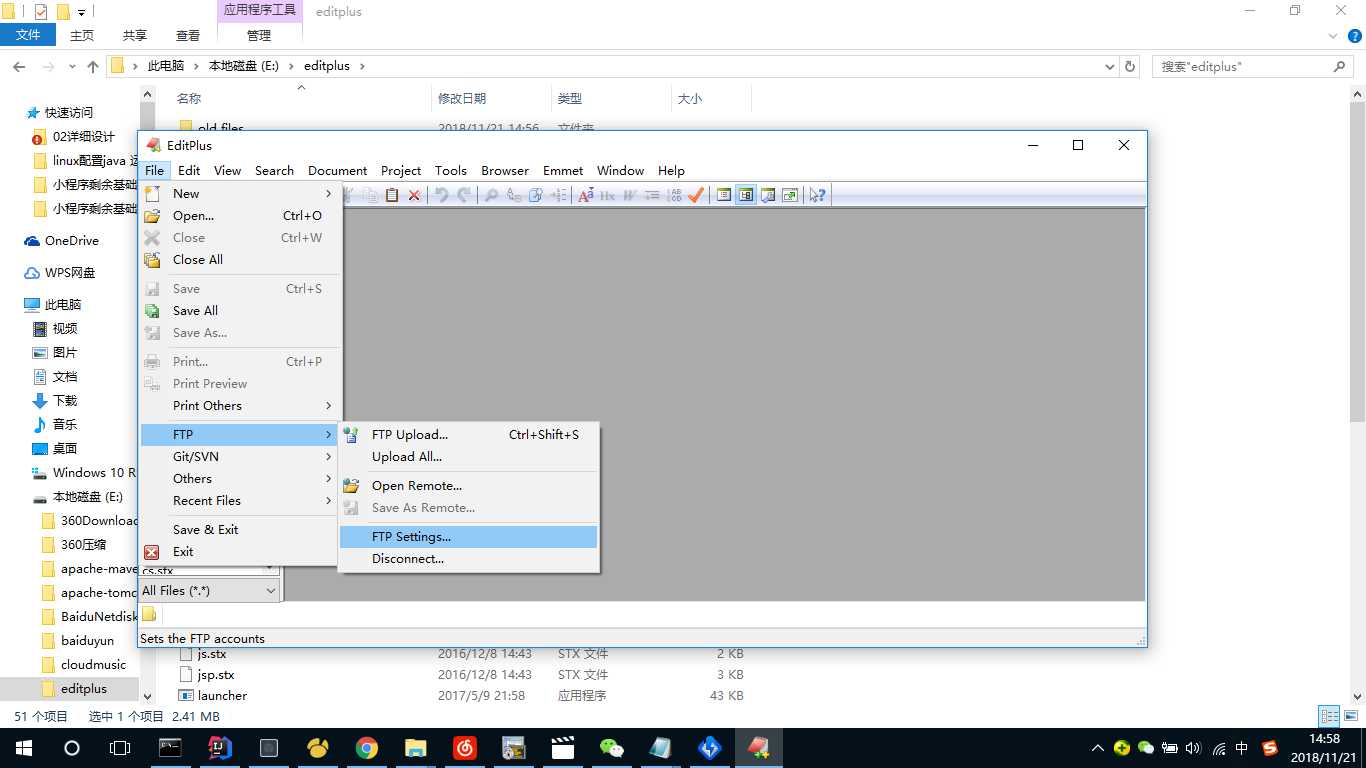Click Disconnect... in the FTP submenu
Screen dimensions: 1366x768
point(469,558)
